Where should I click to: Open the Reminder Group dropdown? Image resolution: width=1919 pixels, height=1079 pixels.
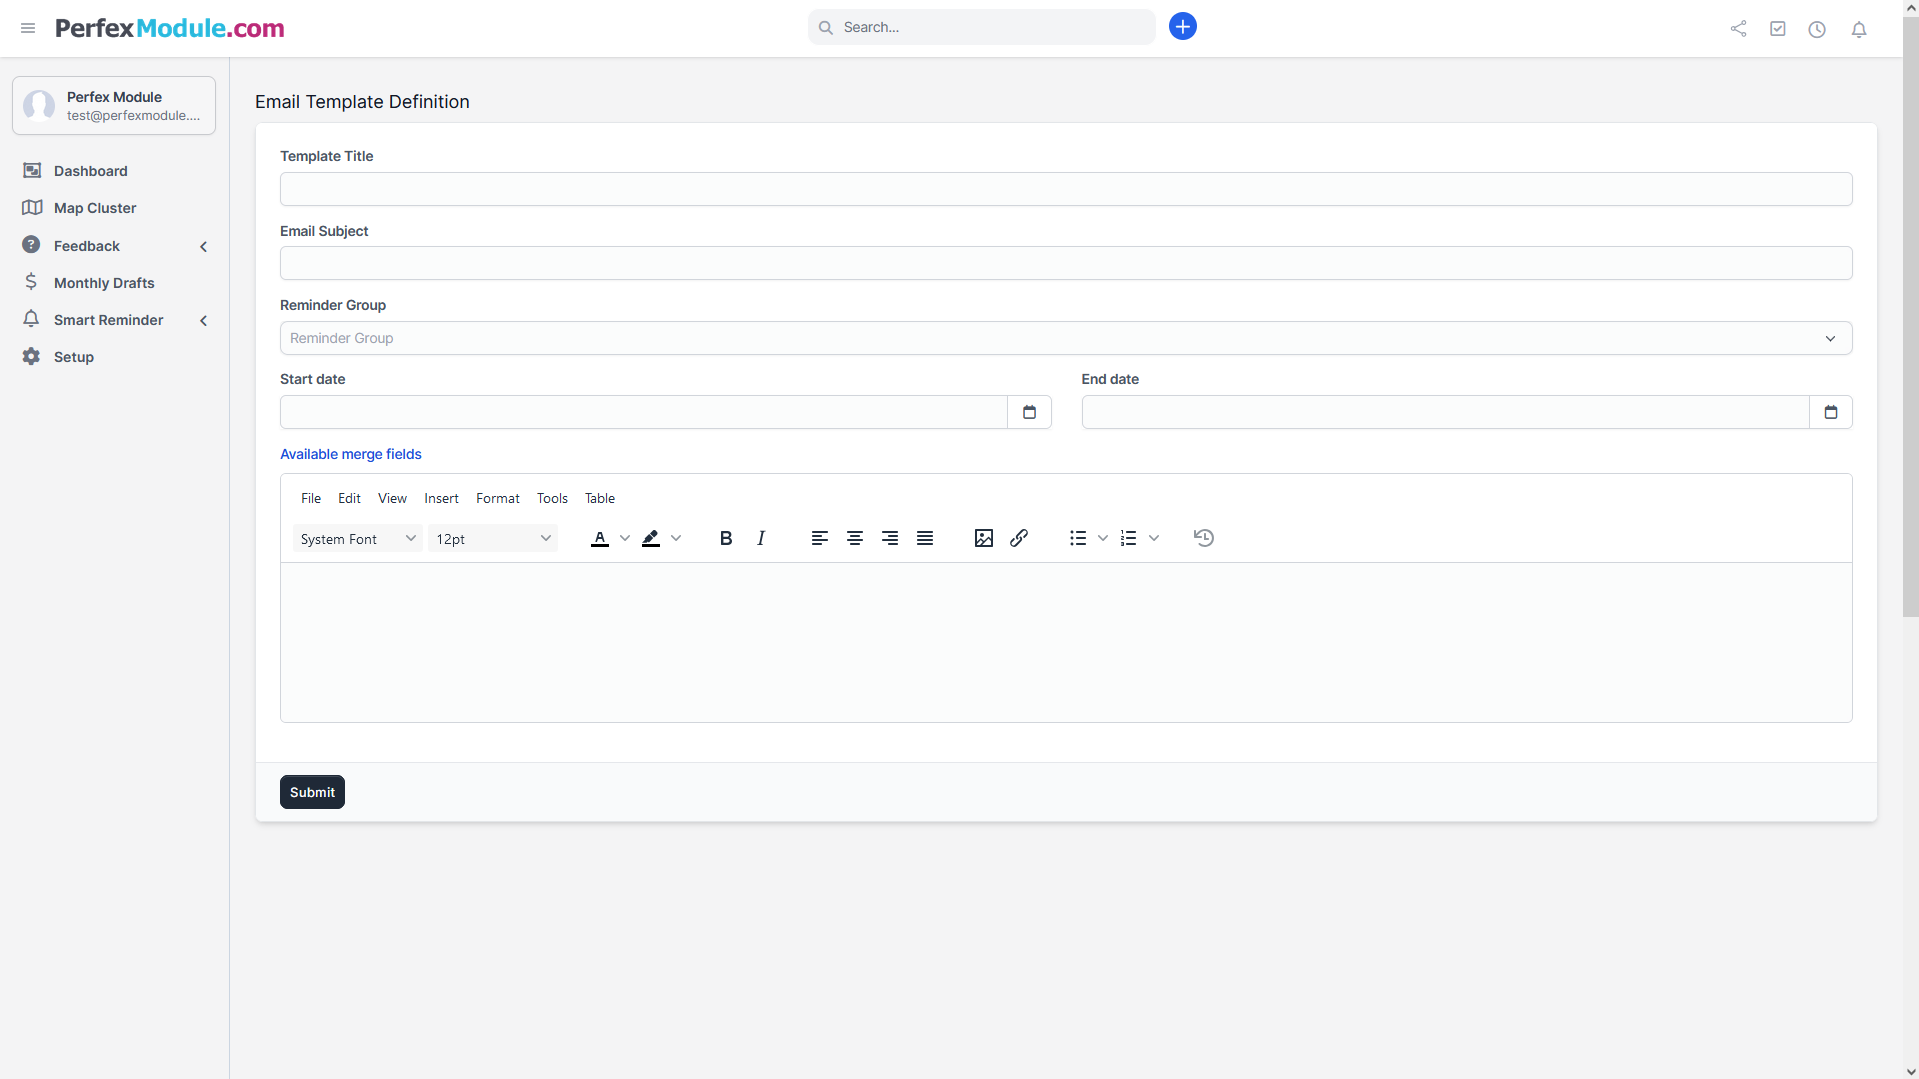coord(1065,338)
